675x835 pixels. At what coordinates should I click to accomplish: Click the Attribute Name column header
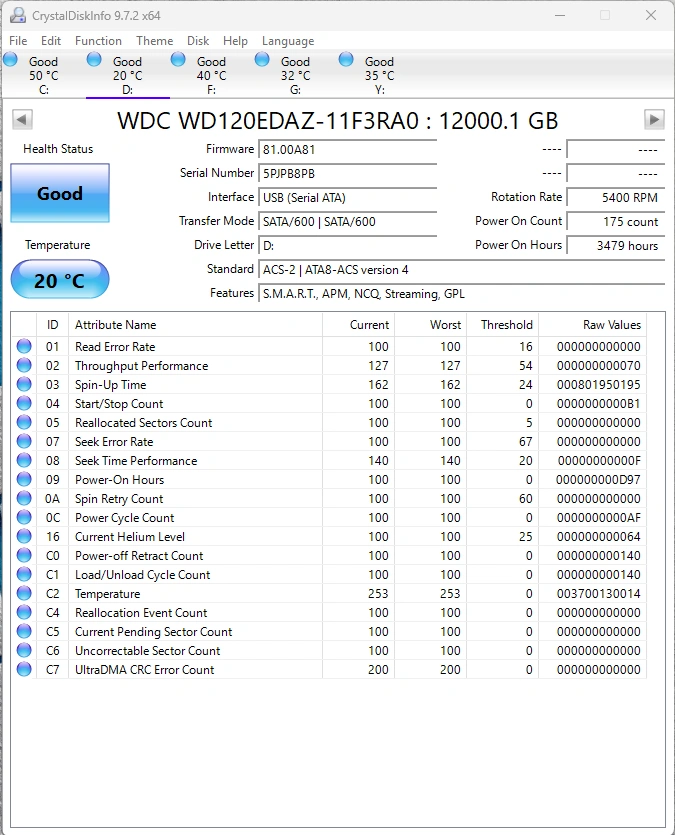click(x=116, y=325)
